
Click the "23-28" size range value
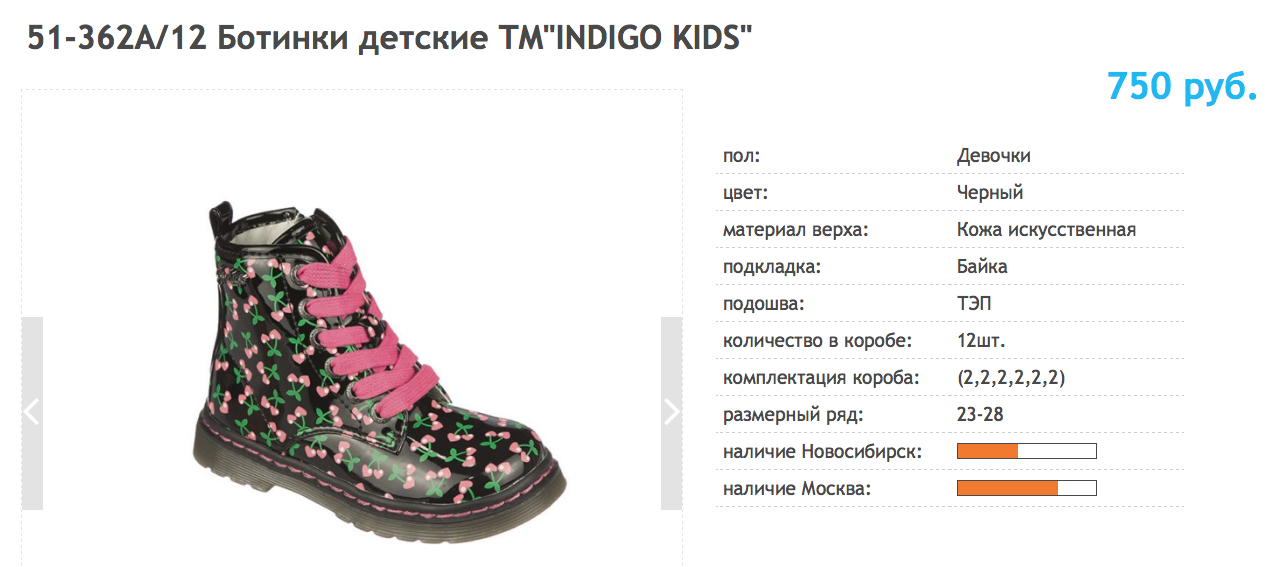point(980,414)
